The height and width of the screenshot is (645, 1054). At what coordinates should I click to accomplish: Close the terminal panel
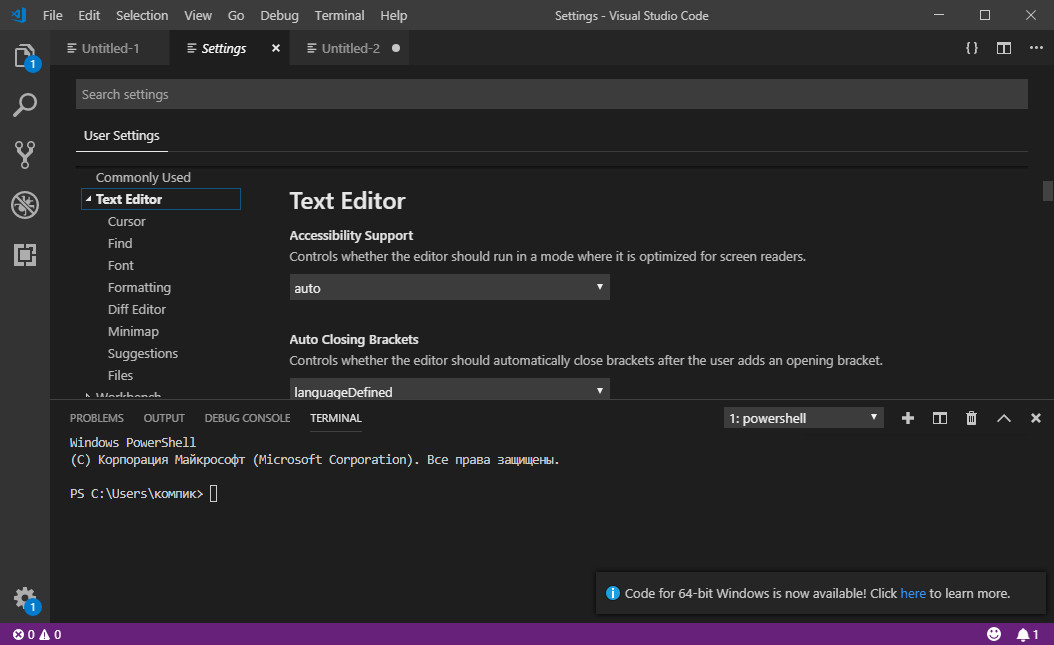[1036, 418]
